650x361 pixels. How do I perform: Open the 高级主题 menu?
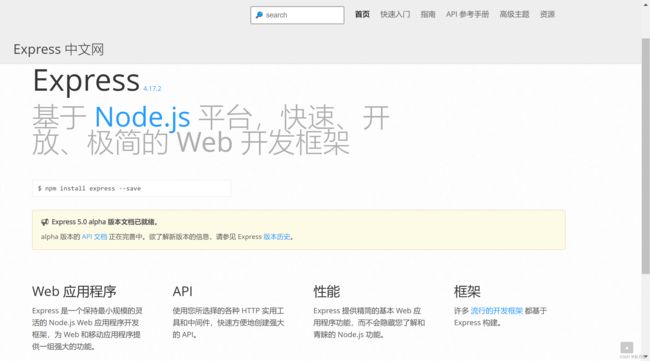click(514, 15)
